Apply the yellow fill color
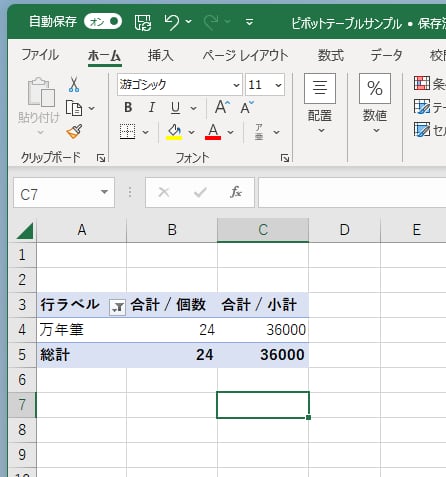 pos(174,132)
